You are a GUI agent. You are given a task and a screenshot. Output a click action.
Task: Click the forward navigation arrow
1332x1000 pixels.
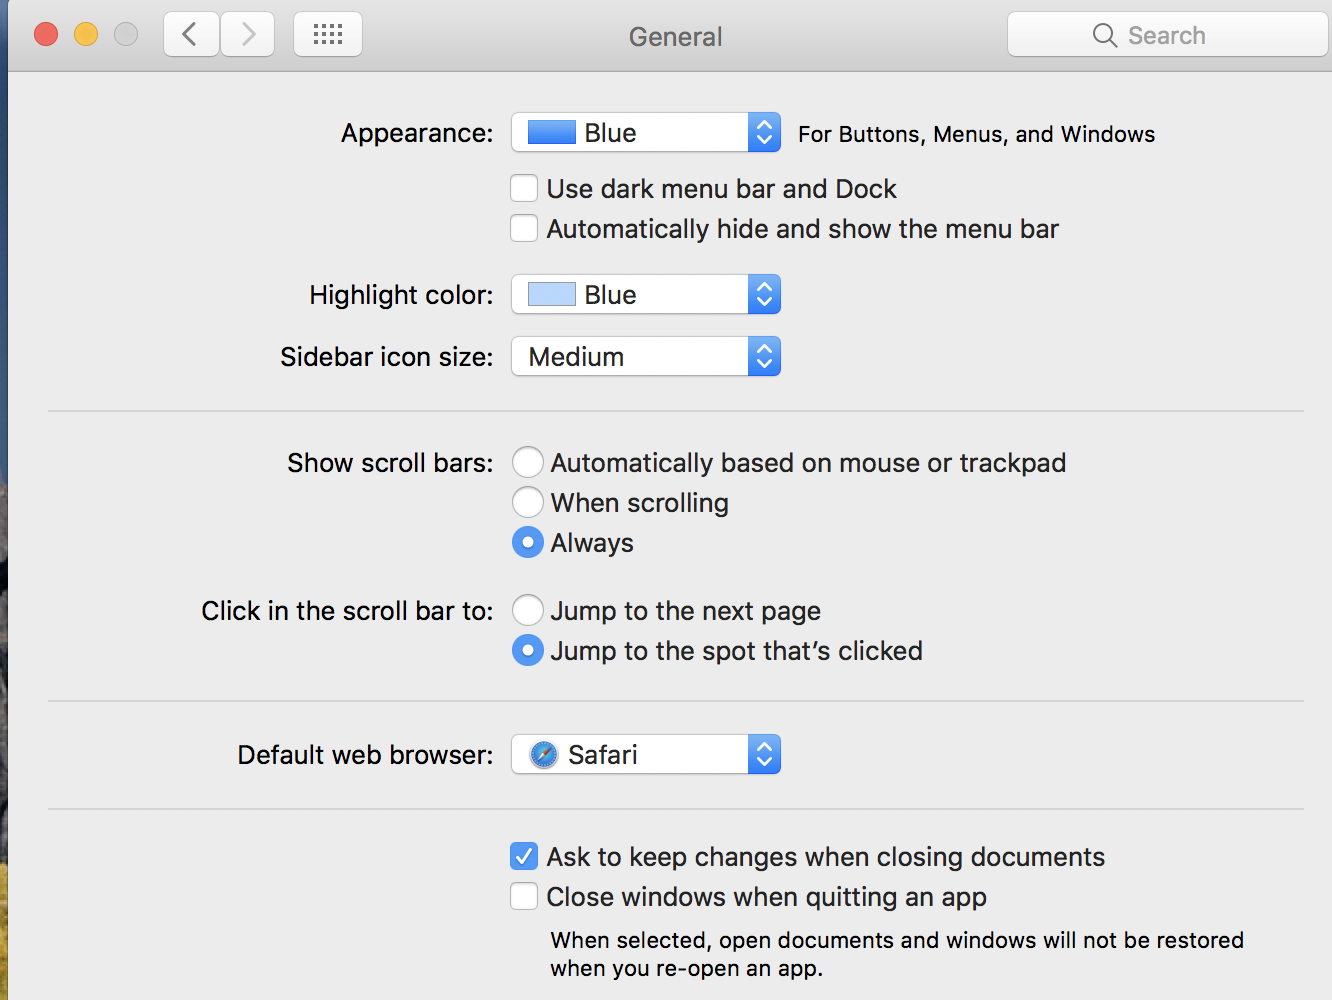pyautogui.click(x=248, y=35)
